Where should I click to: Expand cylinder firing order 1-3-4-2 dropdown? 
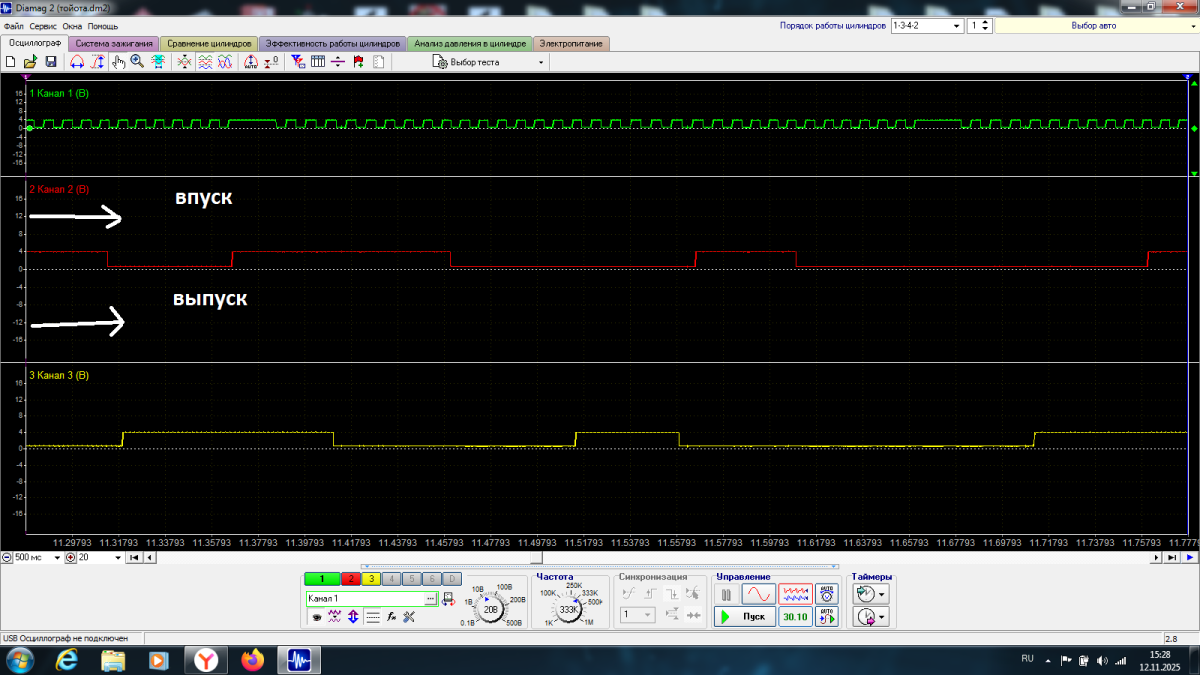957,26
